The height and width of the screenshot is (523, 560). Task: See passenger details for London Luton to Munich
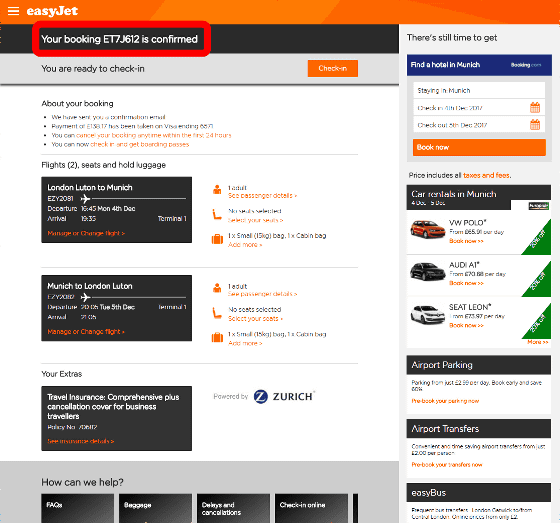tap(262, 196)
